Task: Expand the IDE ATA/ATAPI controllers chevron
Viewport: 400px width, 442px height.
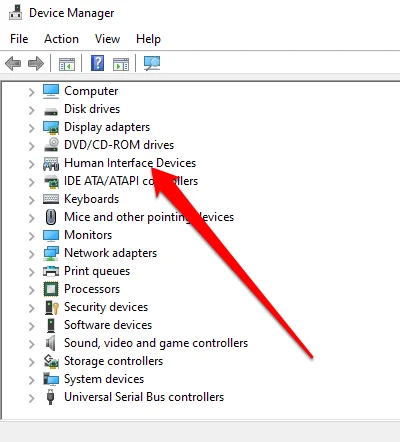Action: [x=31, y=182]
